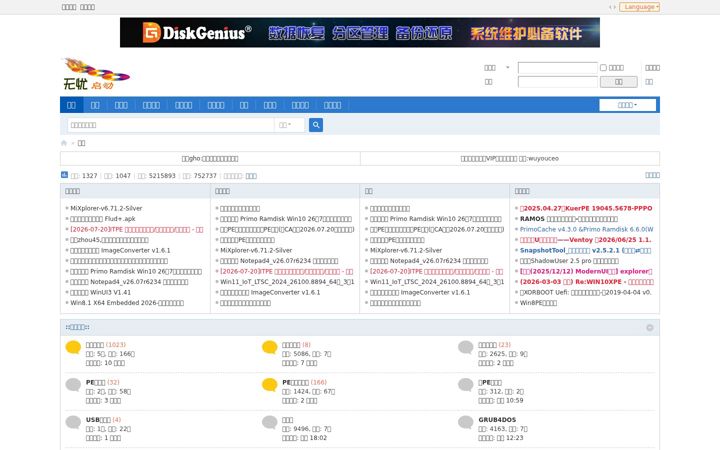Open the USB forum title with (4)

click(98, 420)
